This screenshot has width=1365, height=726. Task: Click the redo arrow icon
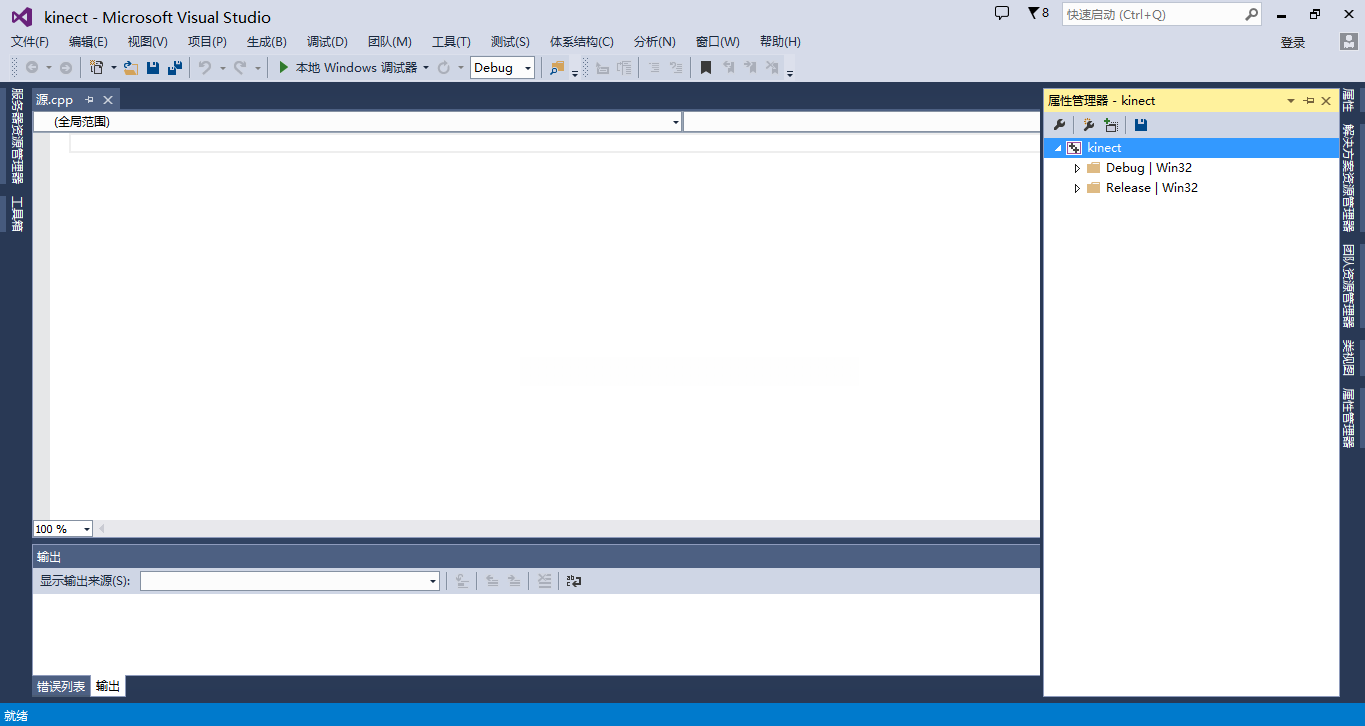tap(240, 68)
